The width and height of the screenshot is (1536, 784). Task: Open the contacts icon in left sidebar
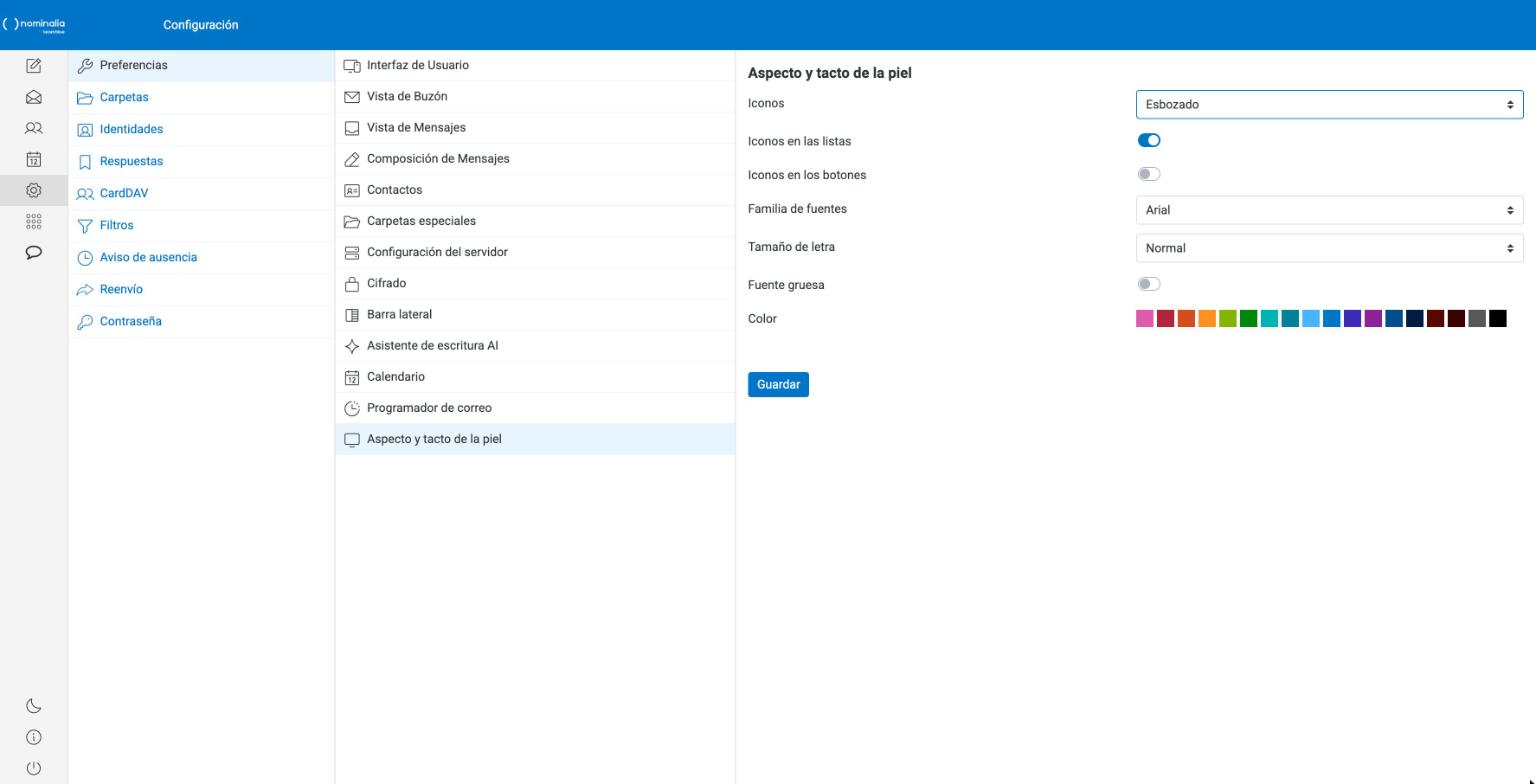point(33,128)
